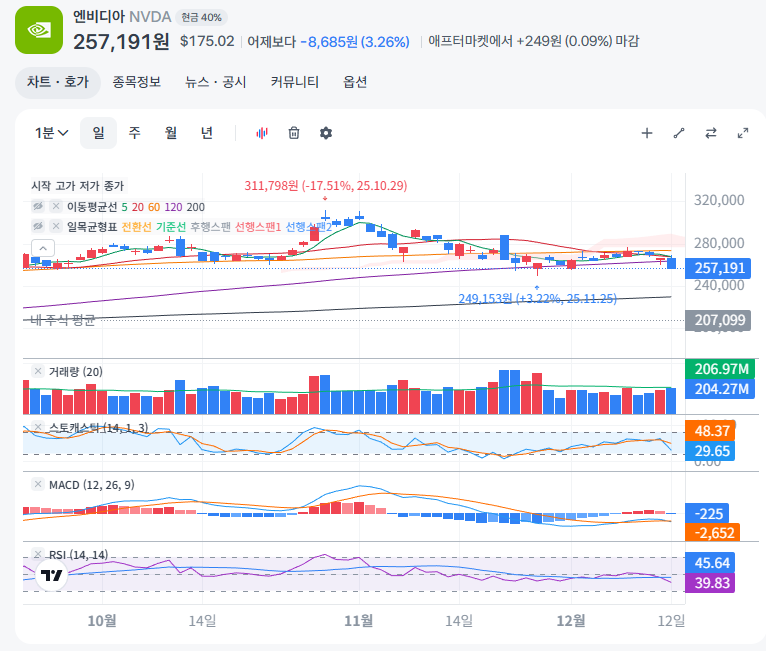Remove the MACD (12, 26, 9) indicator
This screenshot has height=651, width=766.
coord(38,484)
